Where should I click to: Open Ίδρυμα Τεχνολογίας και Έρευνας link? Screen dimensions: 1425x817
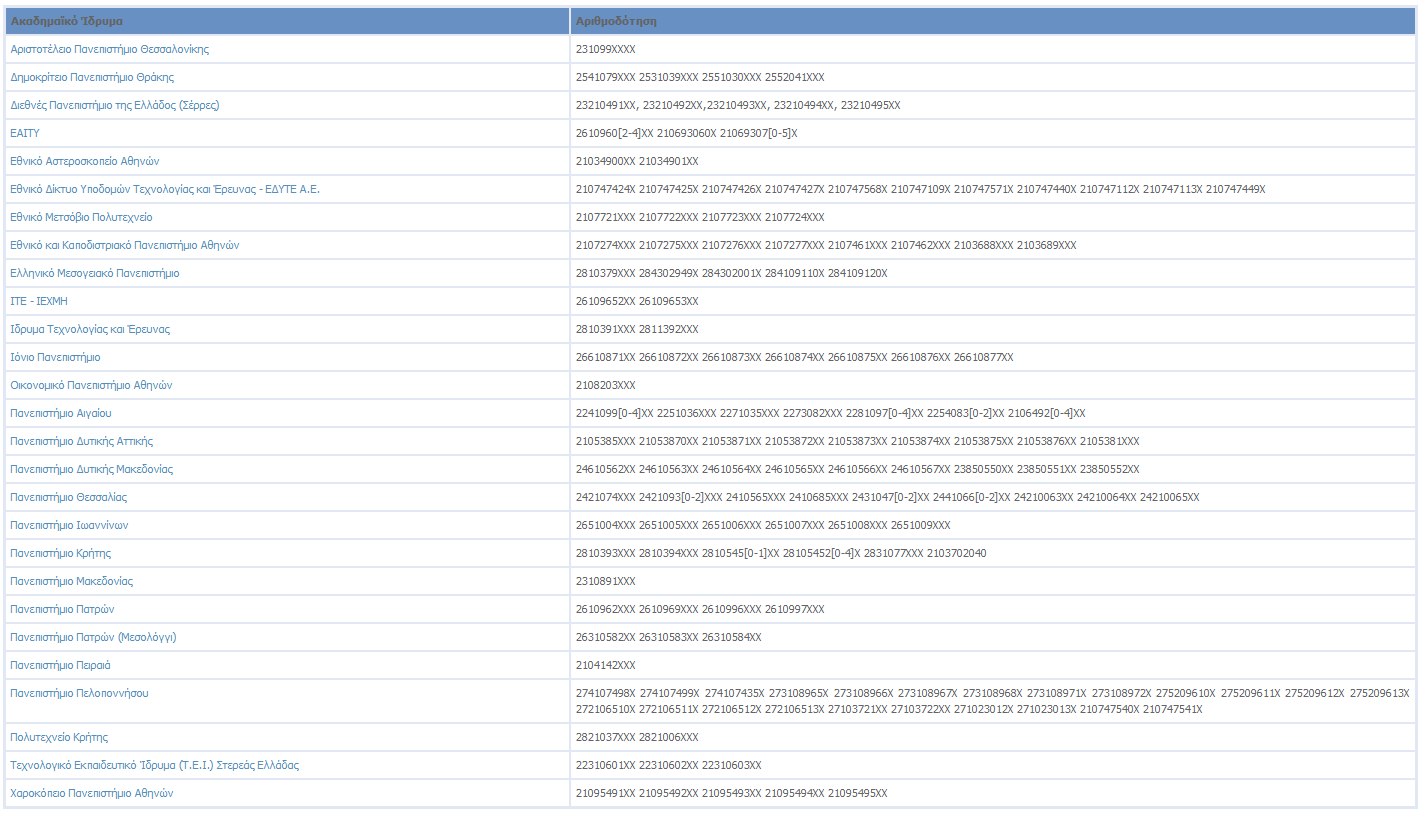(90, 329)
